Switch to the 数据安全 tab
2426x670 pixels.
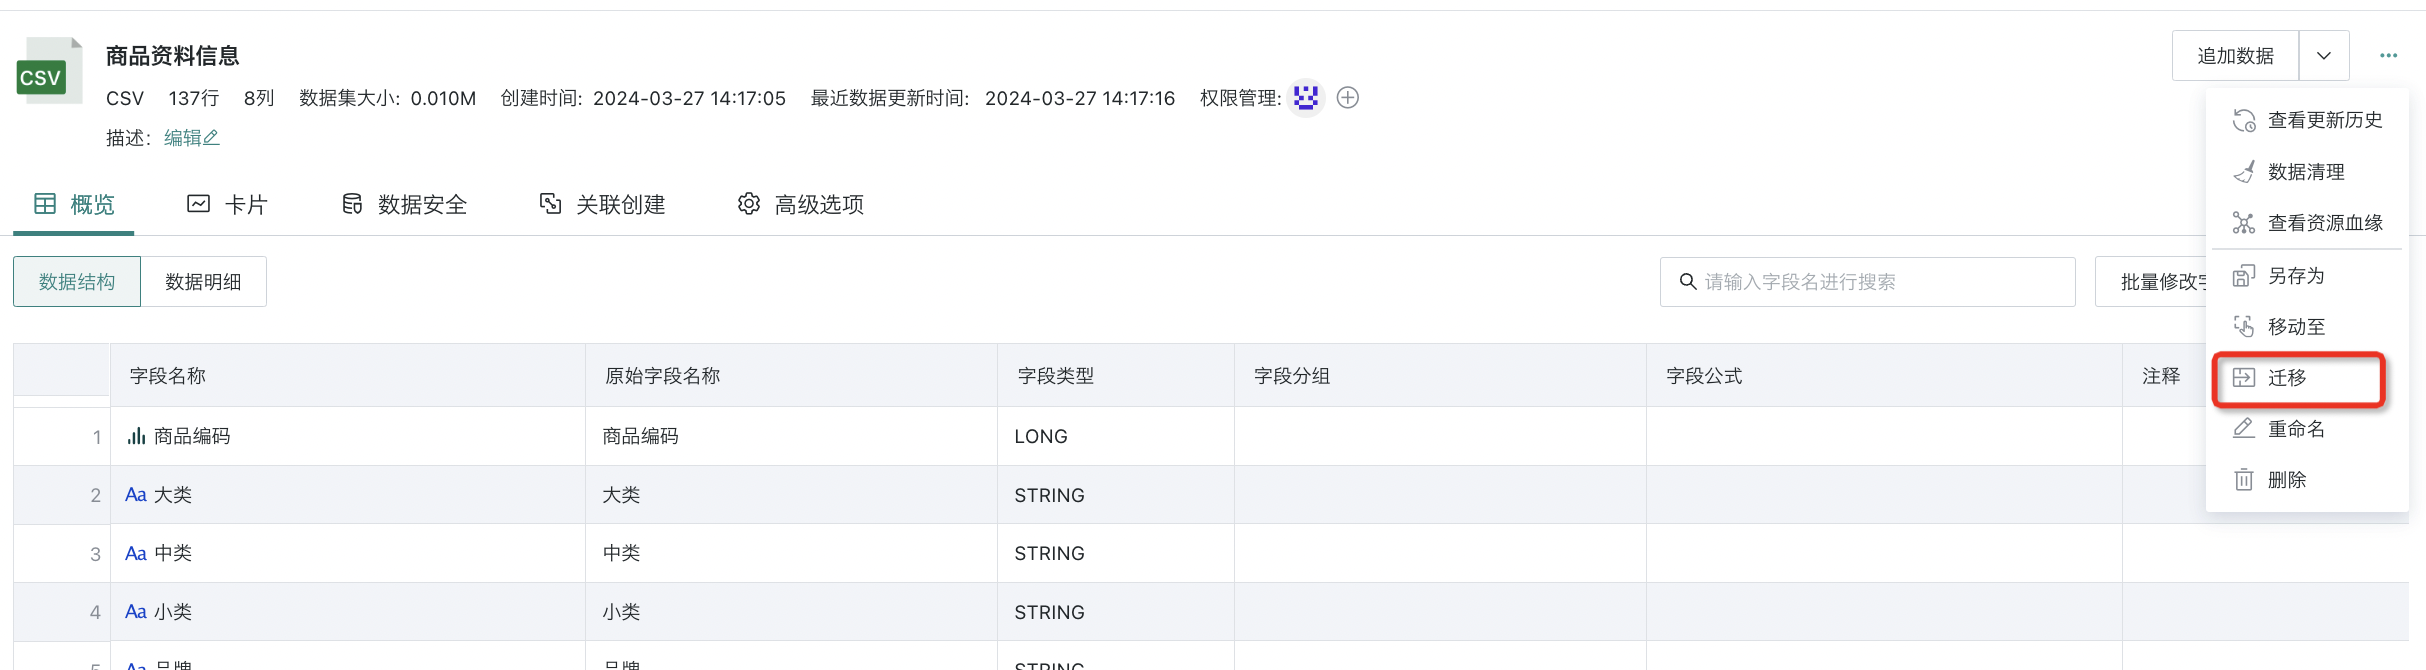(x=405, y=205)
